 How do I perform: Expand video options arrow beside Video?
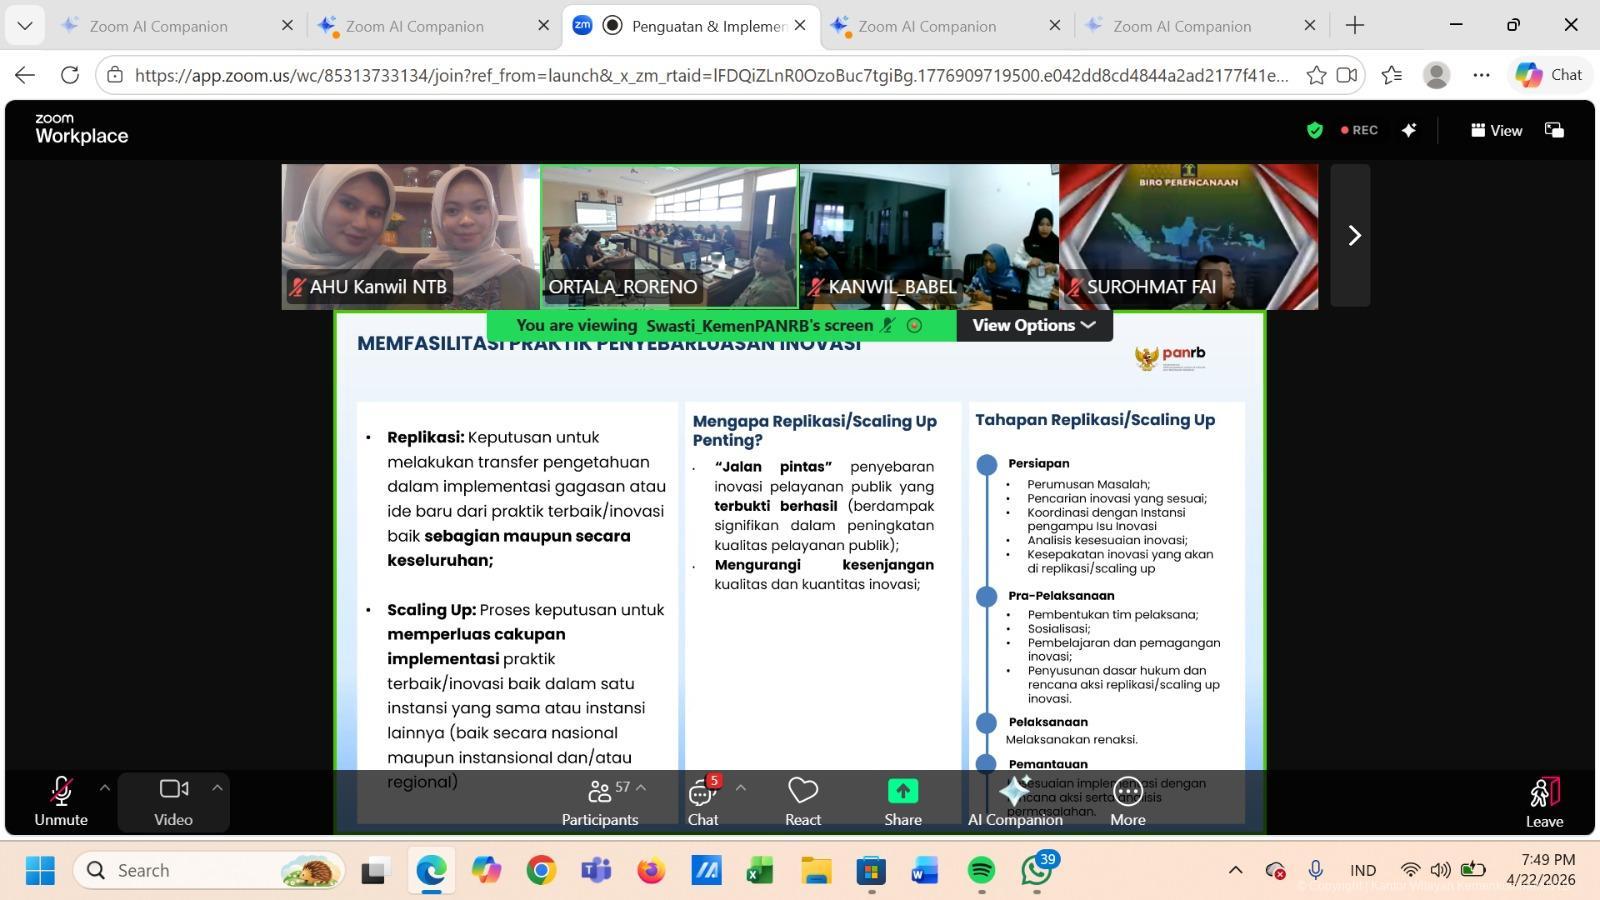(x=217, y=788)
